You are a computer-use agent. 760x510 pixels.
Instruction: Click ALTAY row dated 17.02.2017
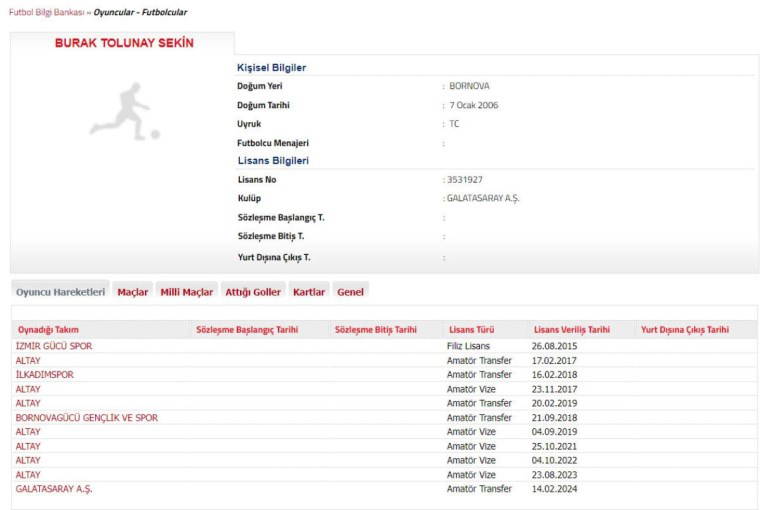coord(28,360)
